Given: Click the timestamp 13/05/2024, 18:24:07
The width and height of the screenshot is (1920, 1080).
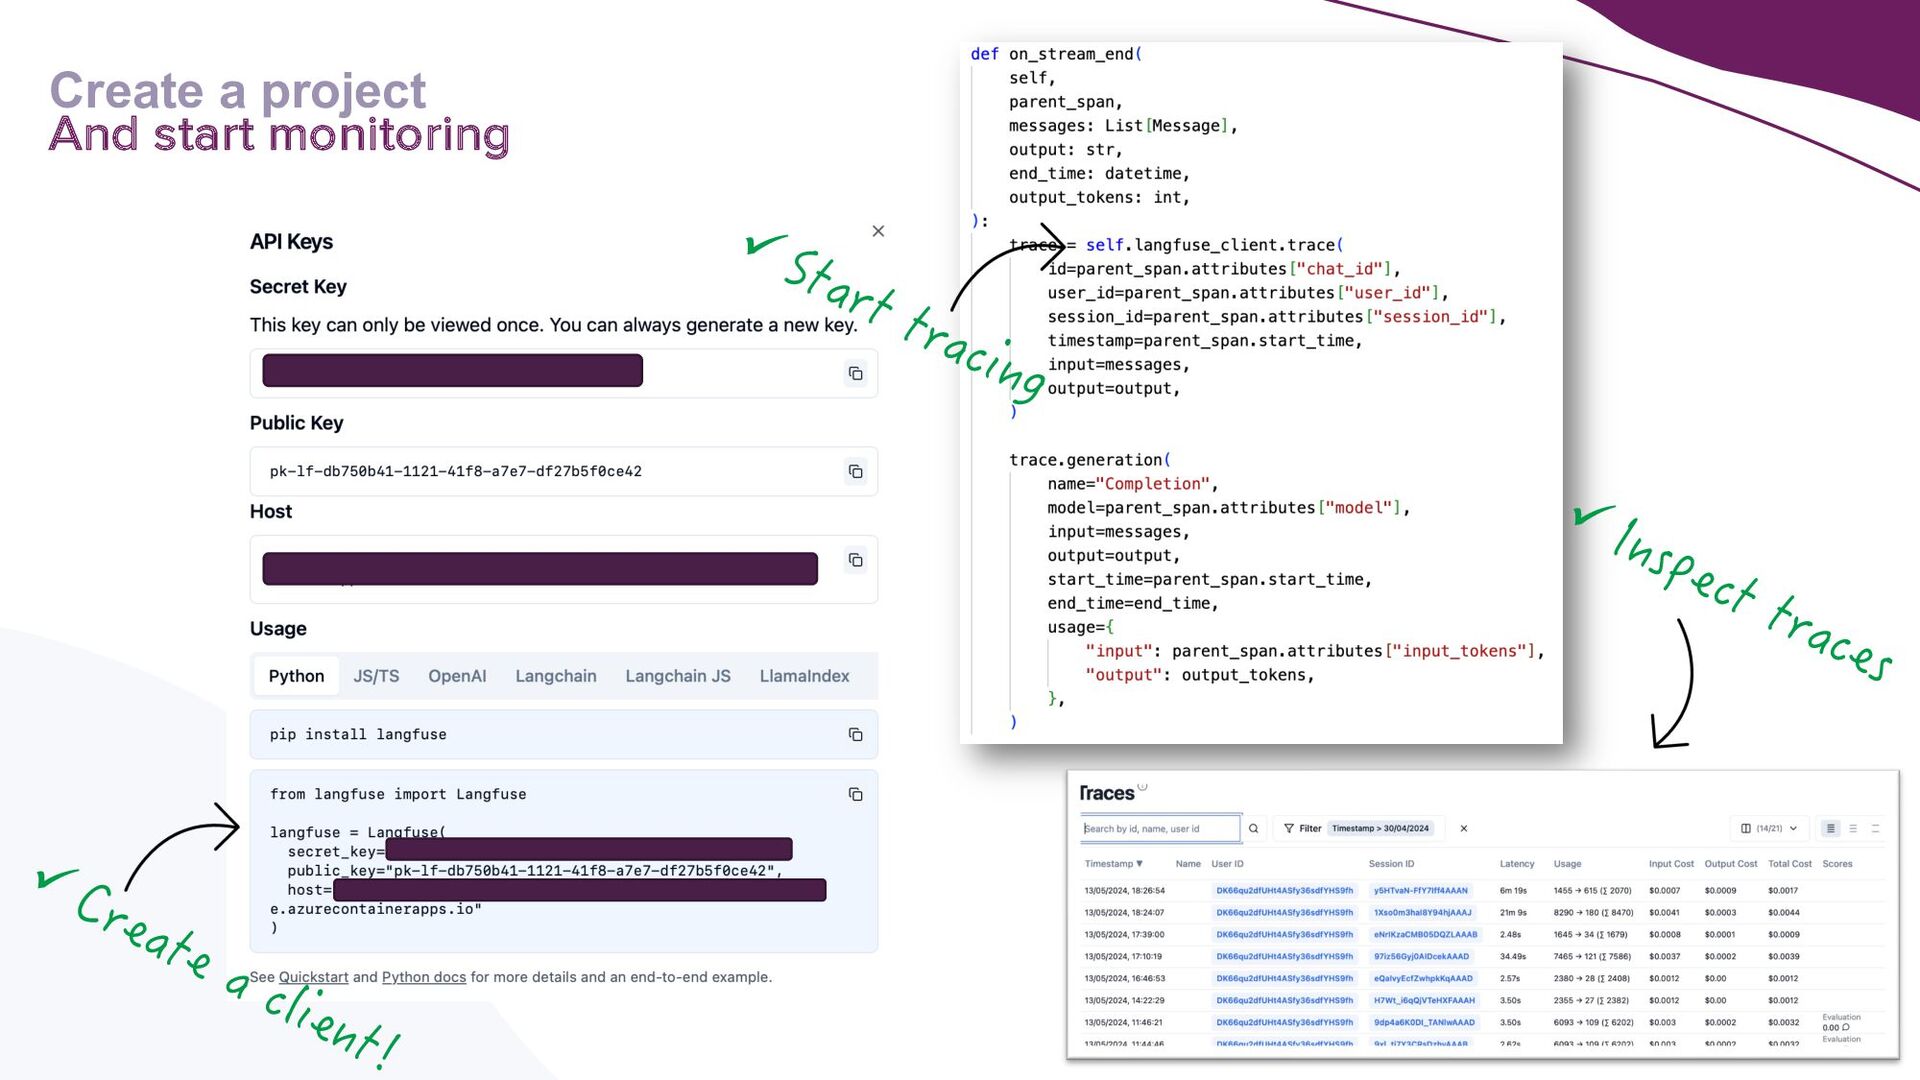Looking at the screenshot, I should 1124,912.
